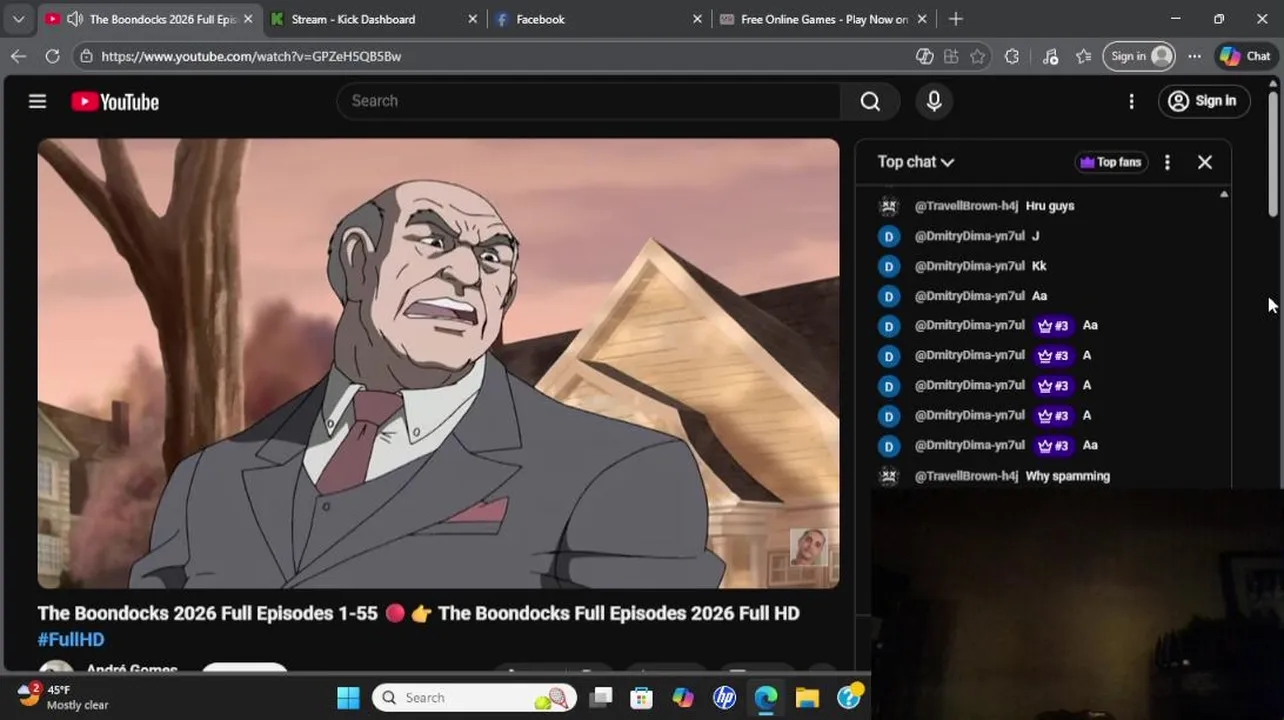This screenshot has height=720, width=1284.
Task: Click the #3 crown badge on the 'A' message directly under 'Aa'
Action: click(x=1053, y=356)
